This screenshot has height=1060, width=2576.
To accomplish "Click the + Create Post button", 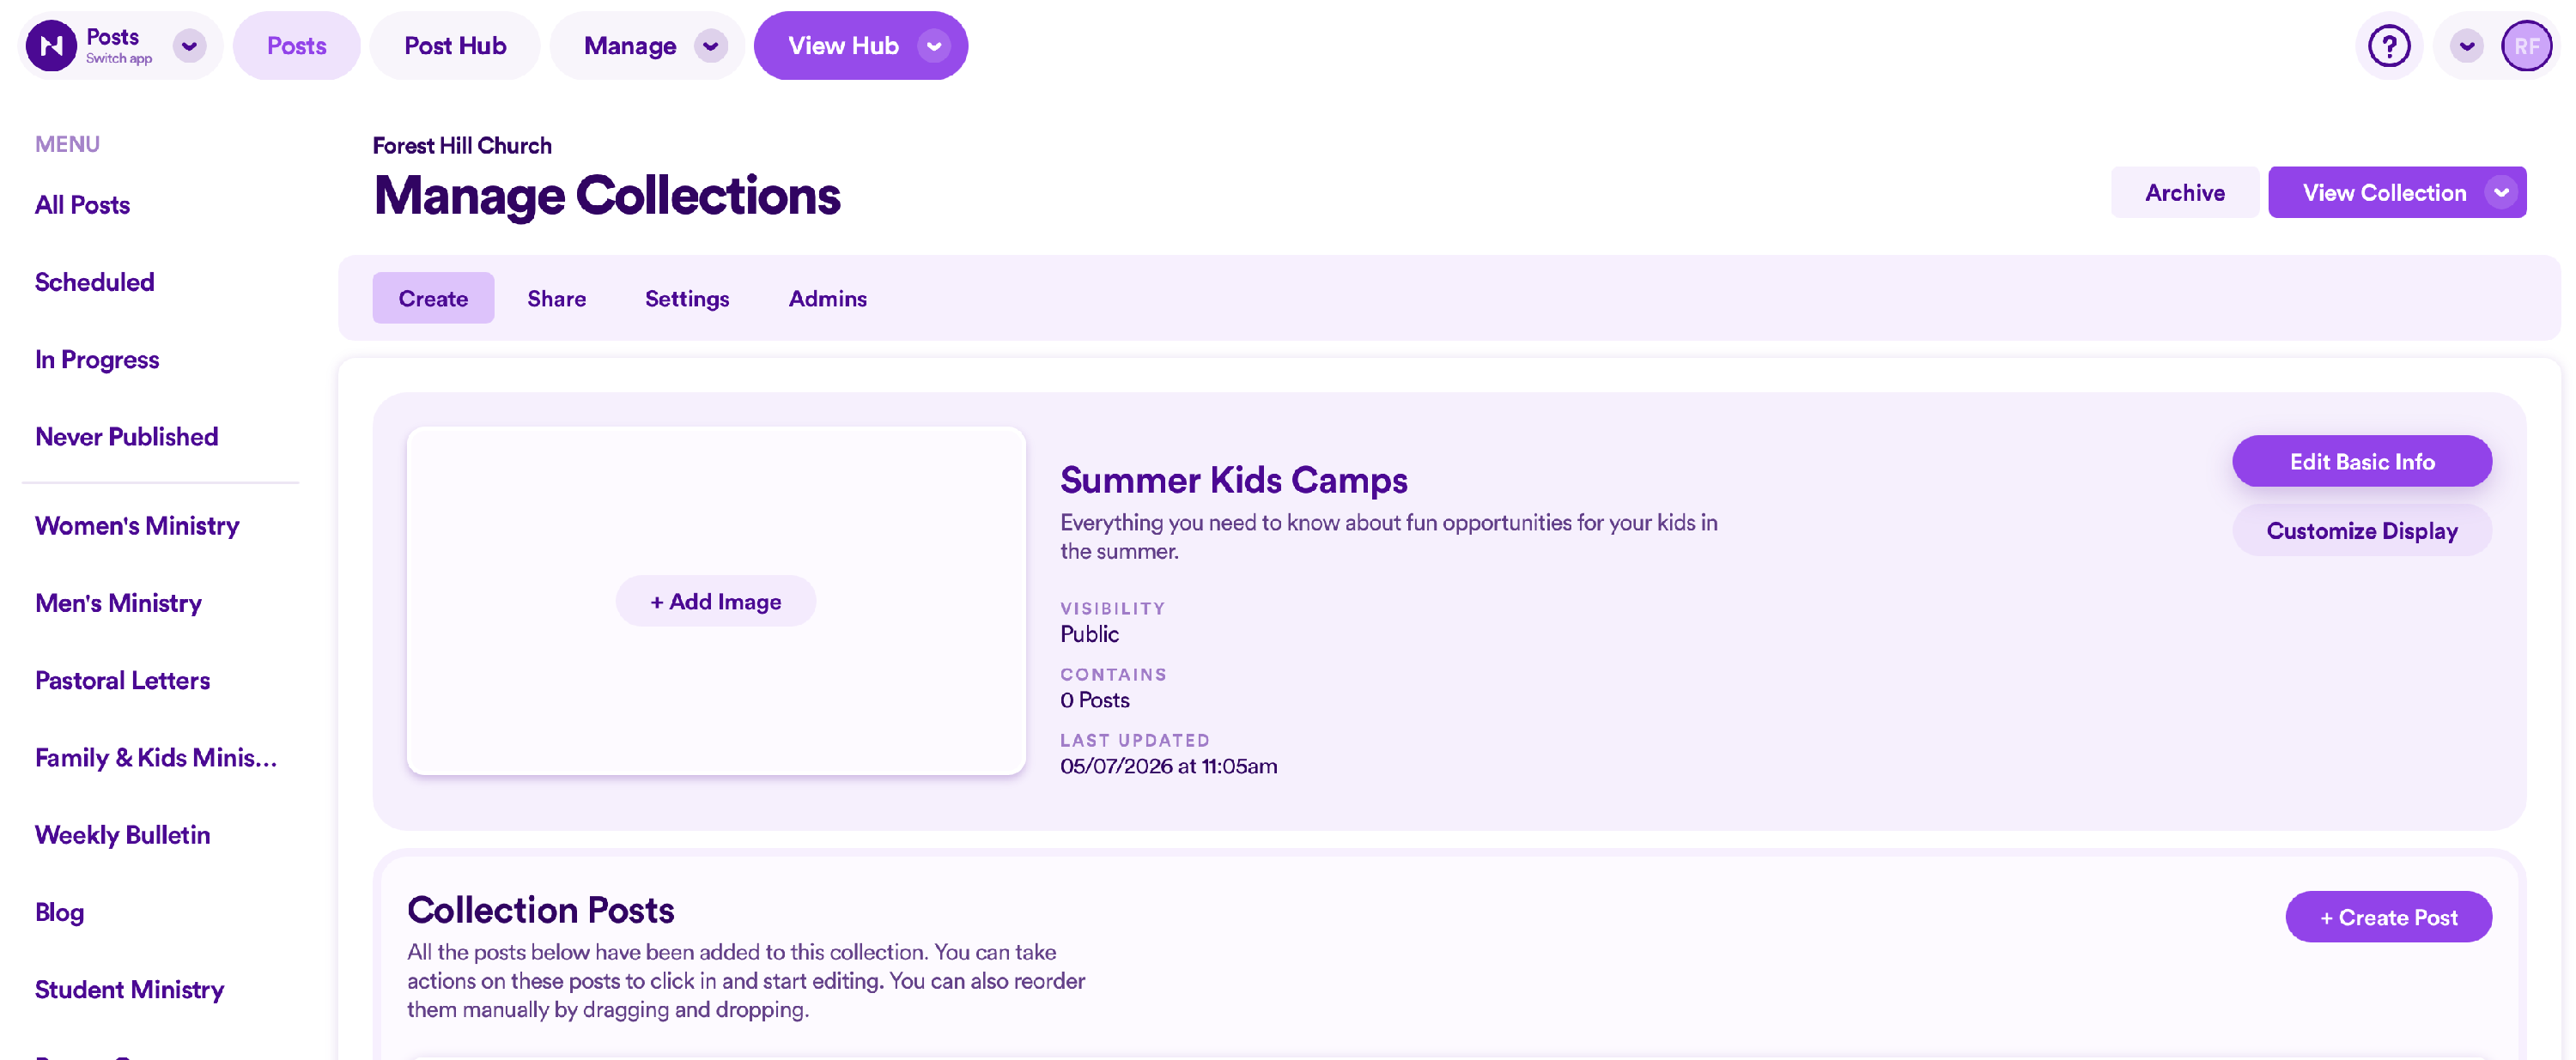I will [2388, 917].
